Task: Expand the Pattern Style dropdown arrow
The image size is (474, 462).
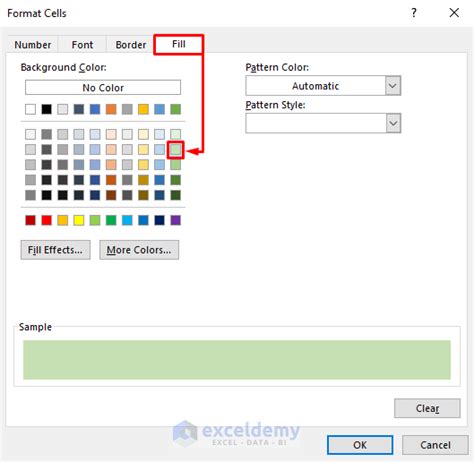Action: 393,123
